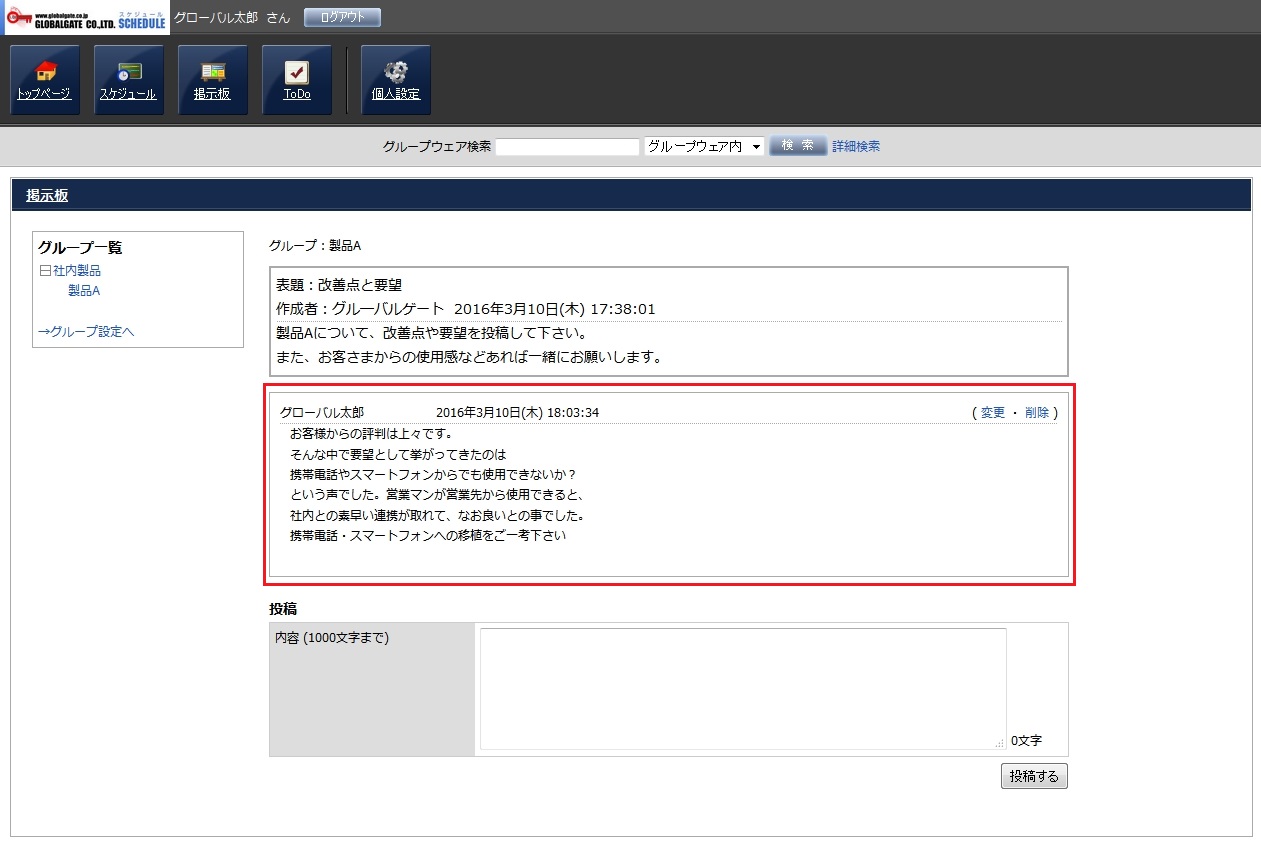Open the グループウェア内 search scope dropdown
This screenshot has width=1261, height=841.
(x=704, y=147)
